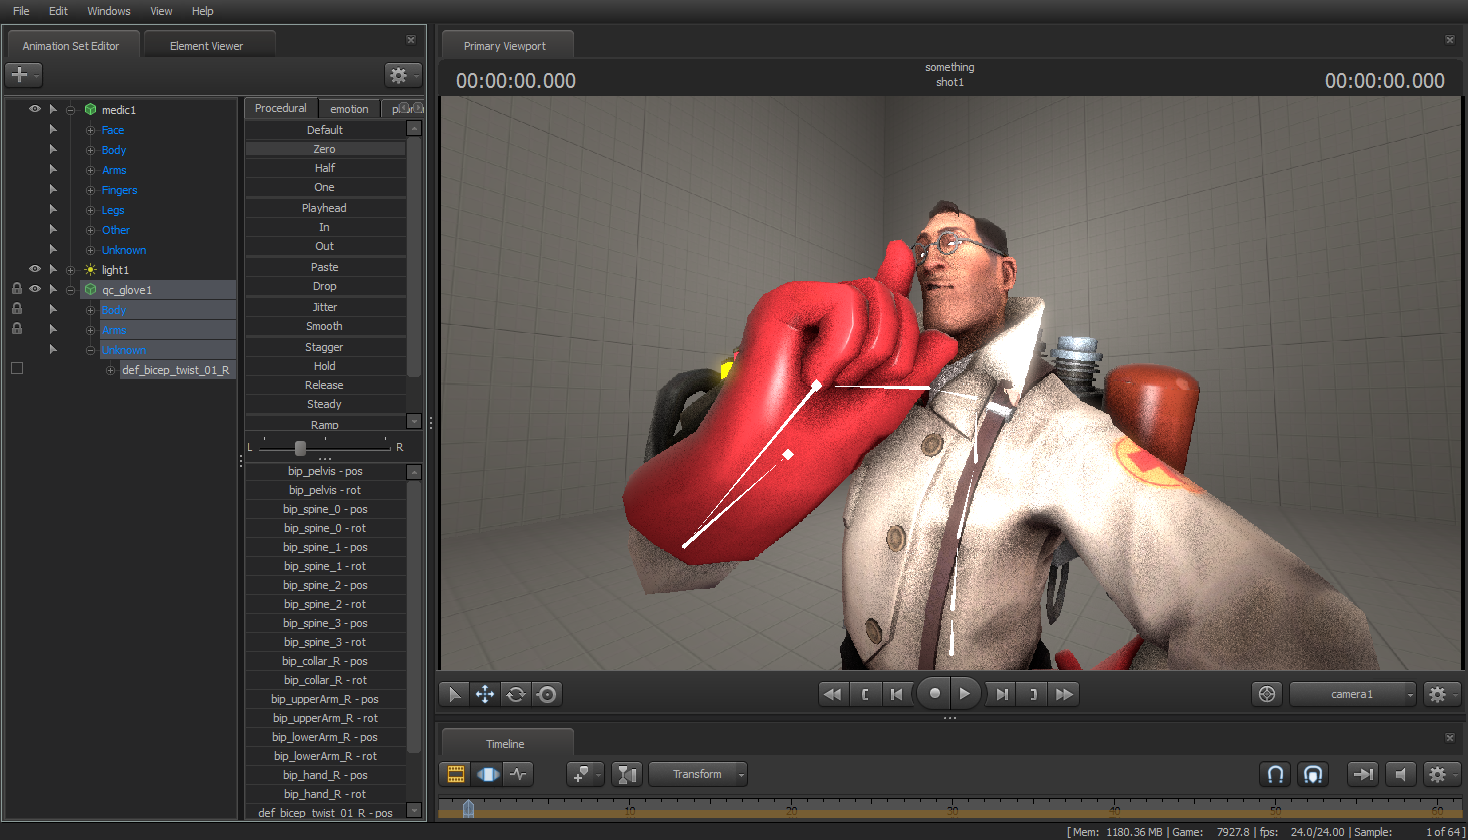Toggle the first magnet snap button on timeline
Image resolution: width=1468 pixels, height=840 pixels.
click(x=1276, y=774)
